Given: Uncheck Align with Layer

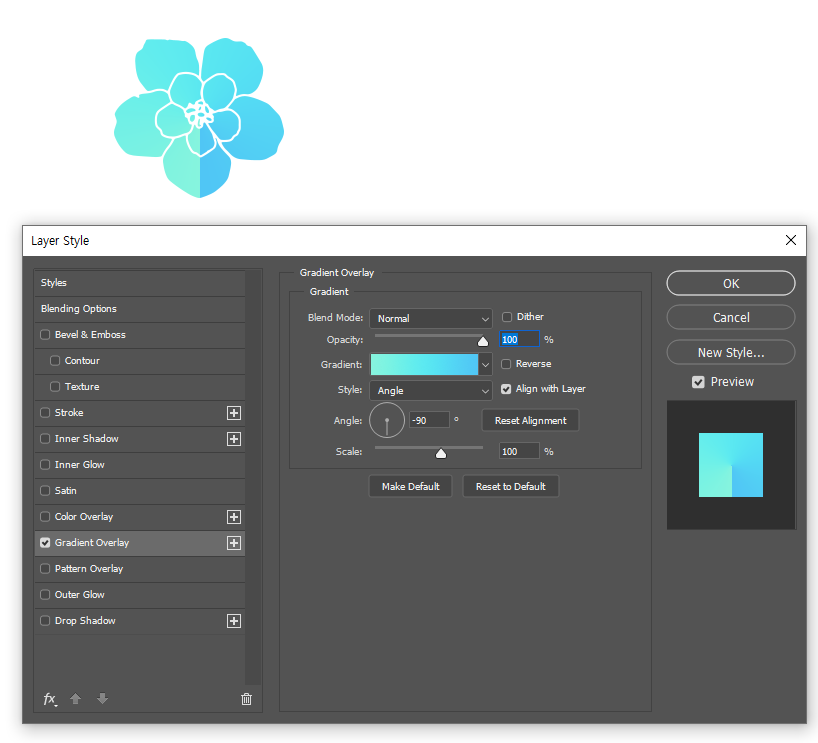Looking at the screenshot, I should (506, 389).
